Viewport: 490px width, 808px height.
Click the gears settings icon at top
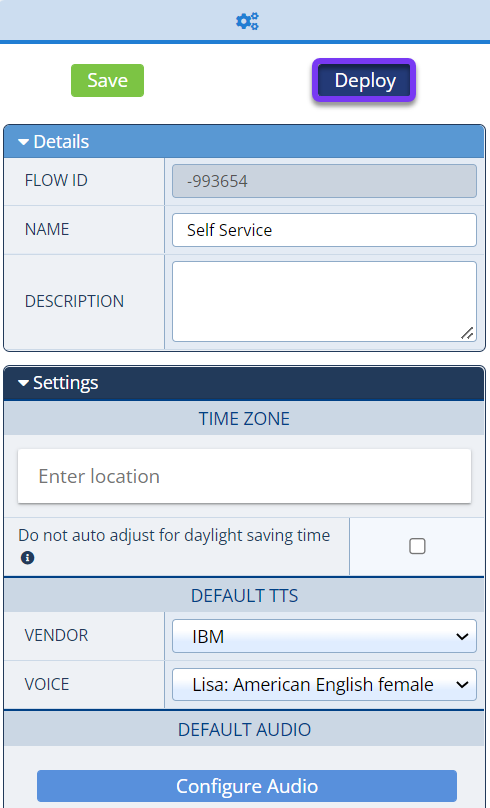247,21
